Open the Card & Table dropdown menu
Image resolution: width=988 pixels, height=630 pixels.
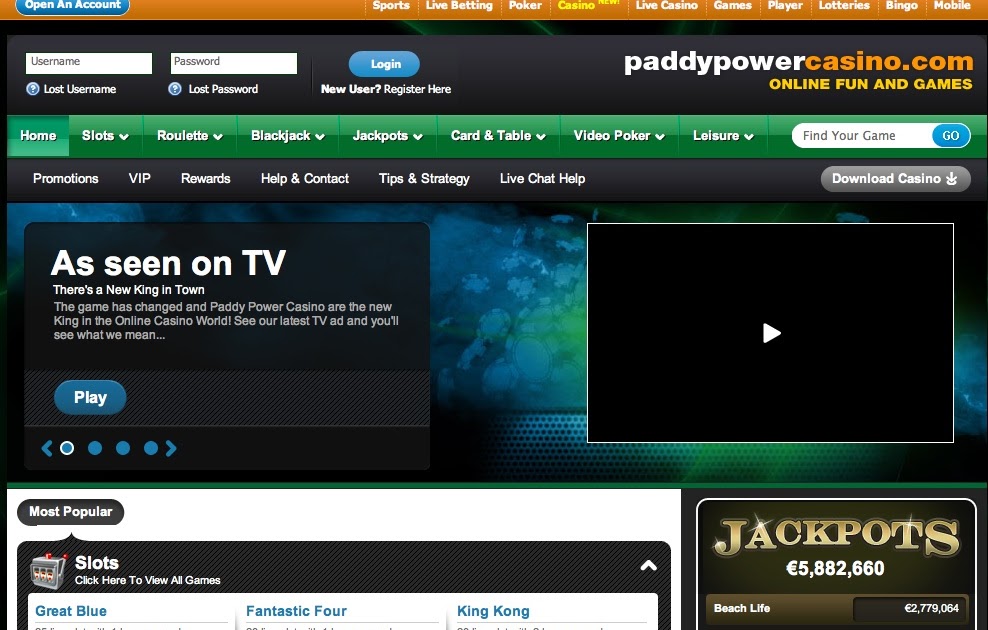tap(498, 135)
